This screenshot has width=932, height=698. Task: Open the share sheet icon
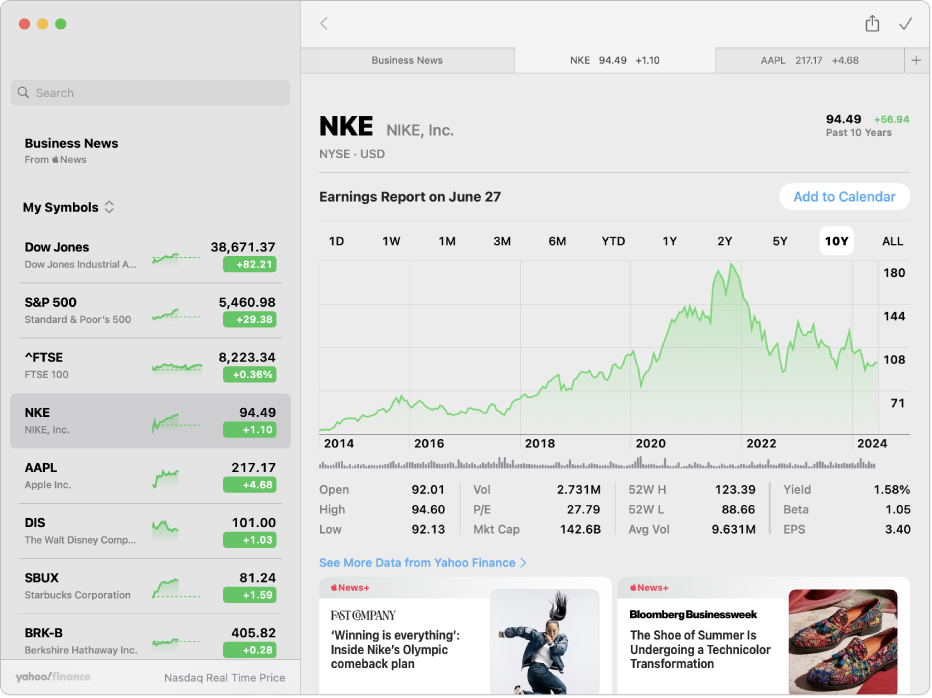click(872, 23)
